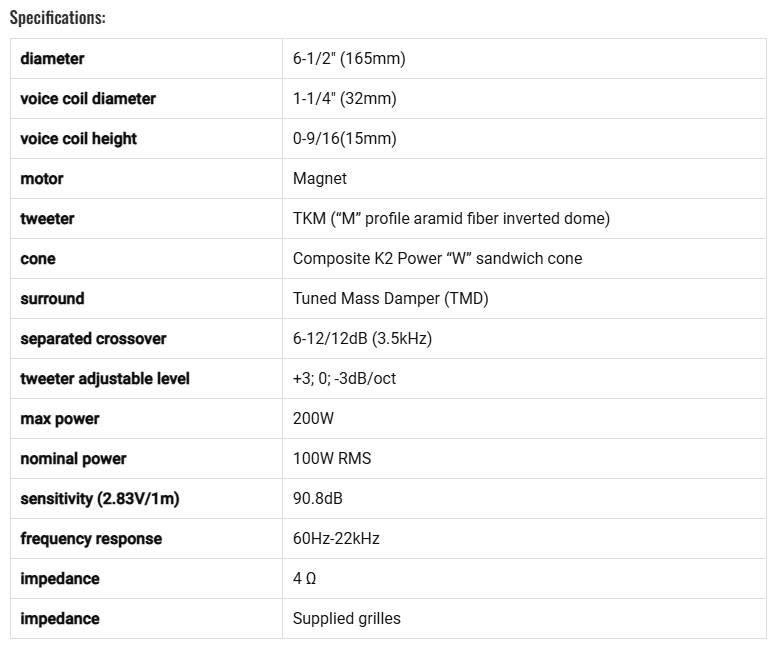Viewport: 774px width, 650px height.
Task: Select the 100W RMS nominal power value
Action: (332, 459)
